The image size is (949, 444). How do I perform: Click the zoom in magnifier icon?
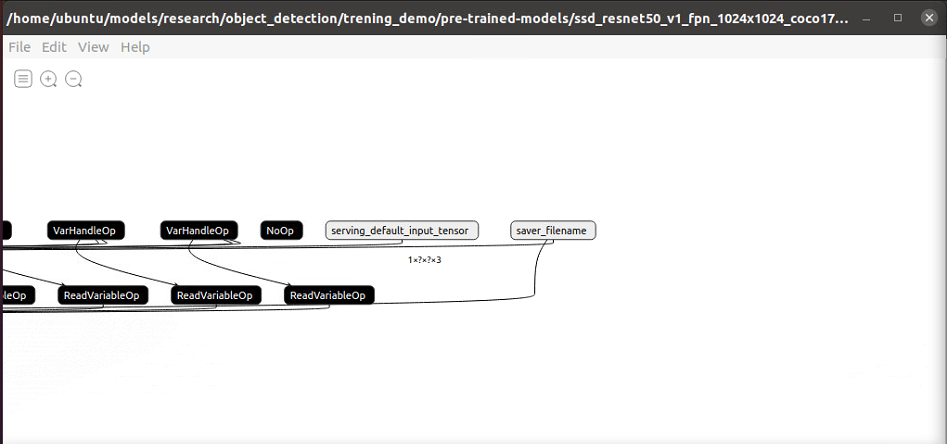click(48, 79)
